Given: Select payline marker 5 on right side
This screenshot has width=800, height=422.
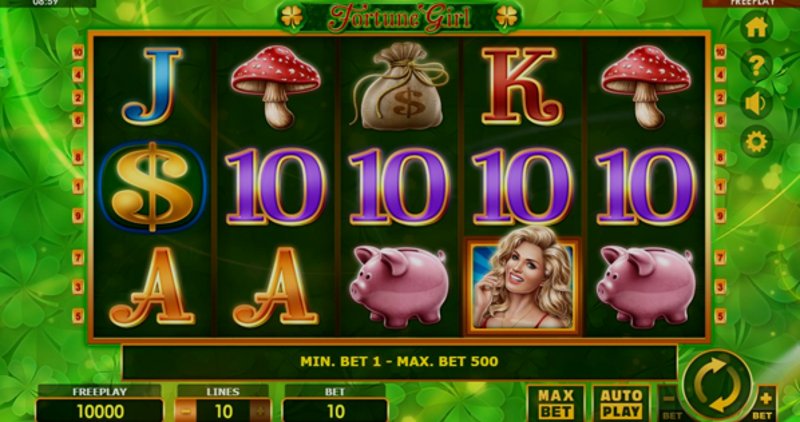Looking at the screenshot, I should point(720,315).
